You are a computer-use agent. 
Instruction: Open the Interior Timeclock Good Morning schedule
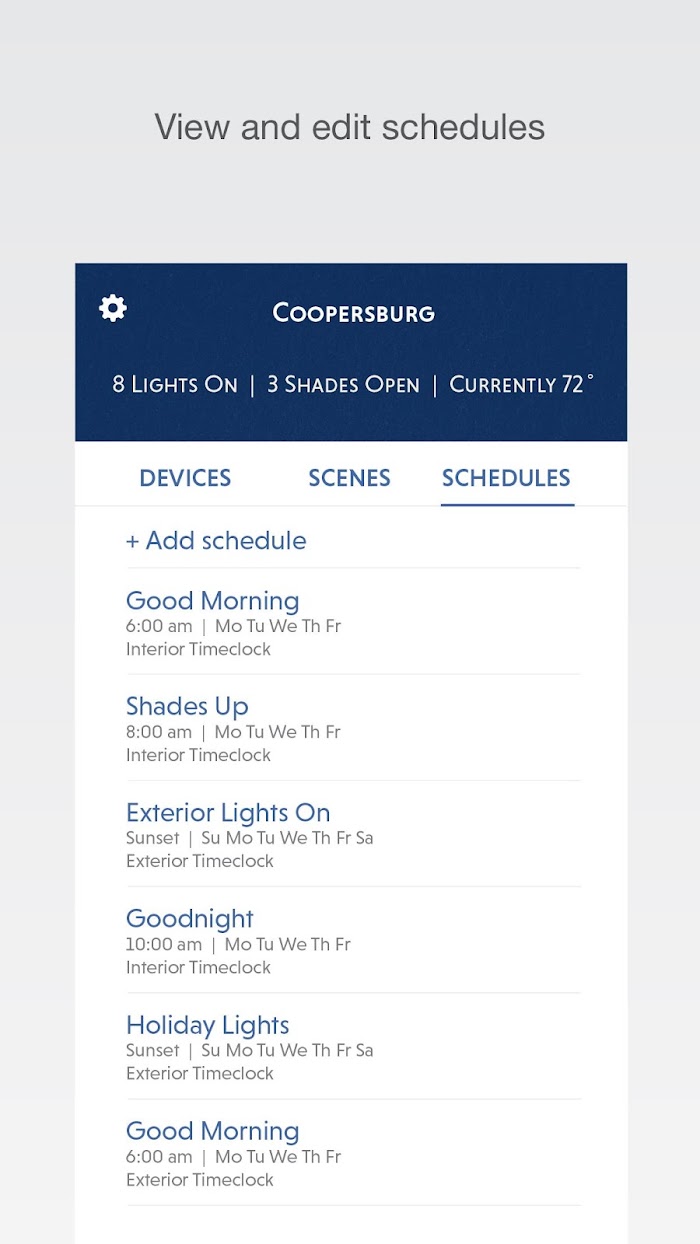point(353,622)
